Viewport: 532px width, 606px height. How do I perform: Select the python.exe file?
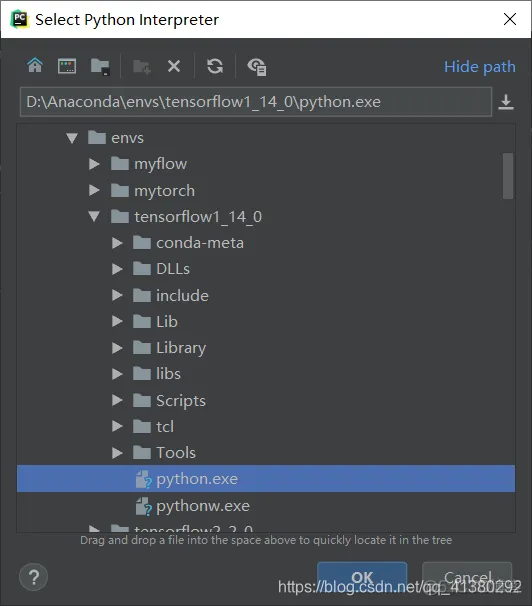click(x=266, y=478)
